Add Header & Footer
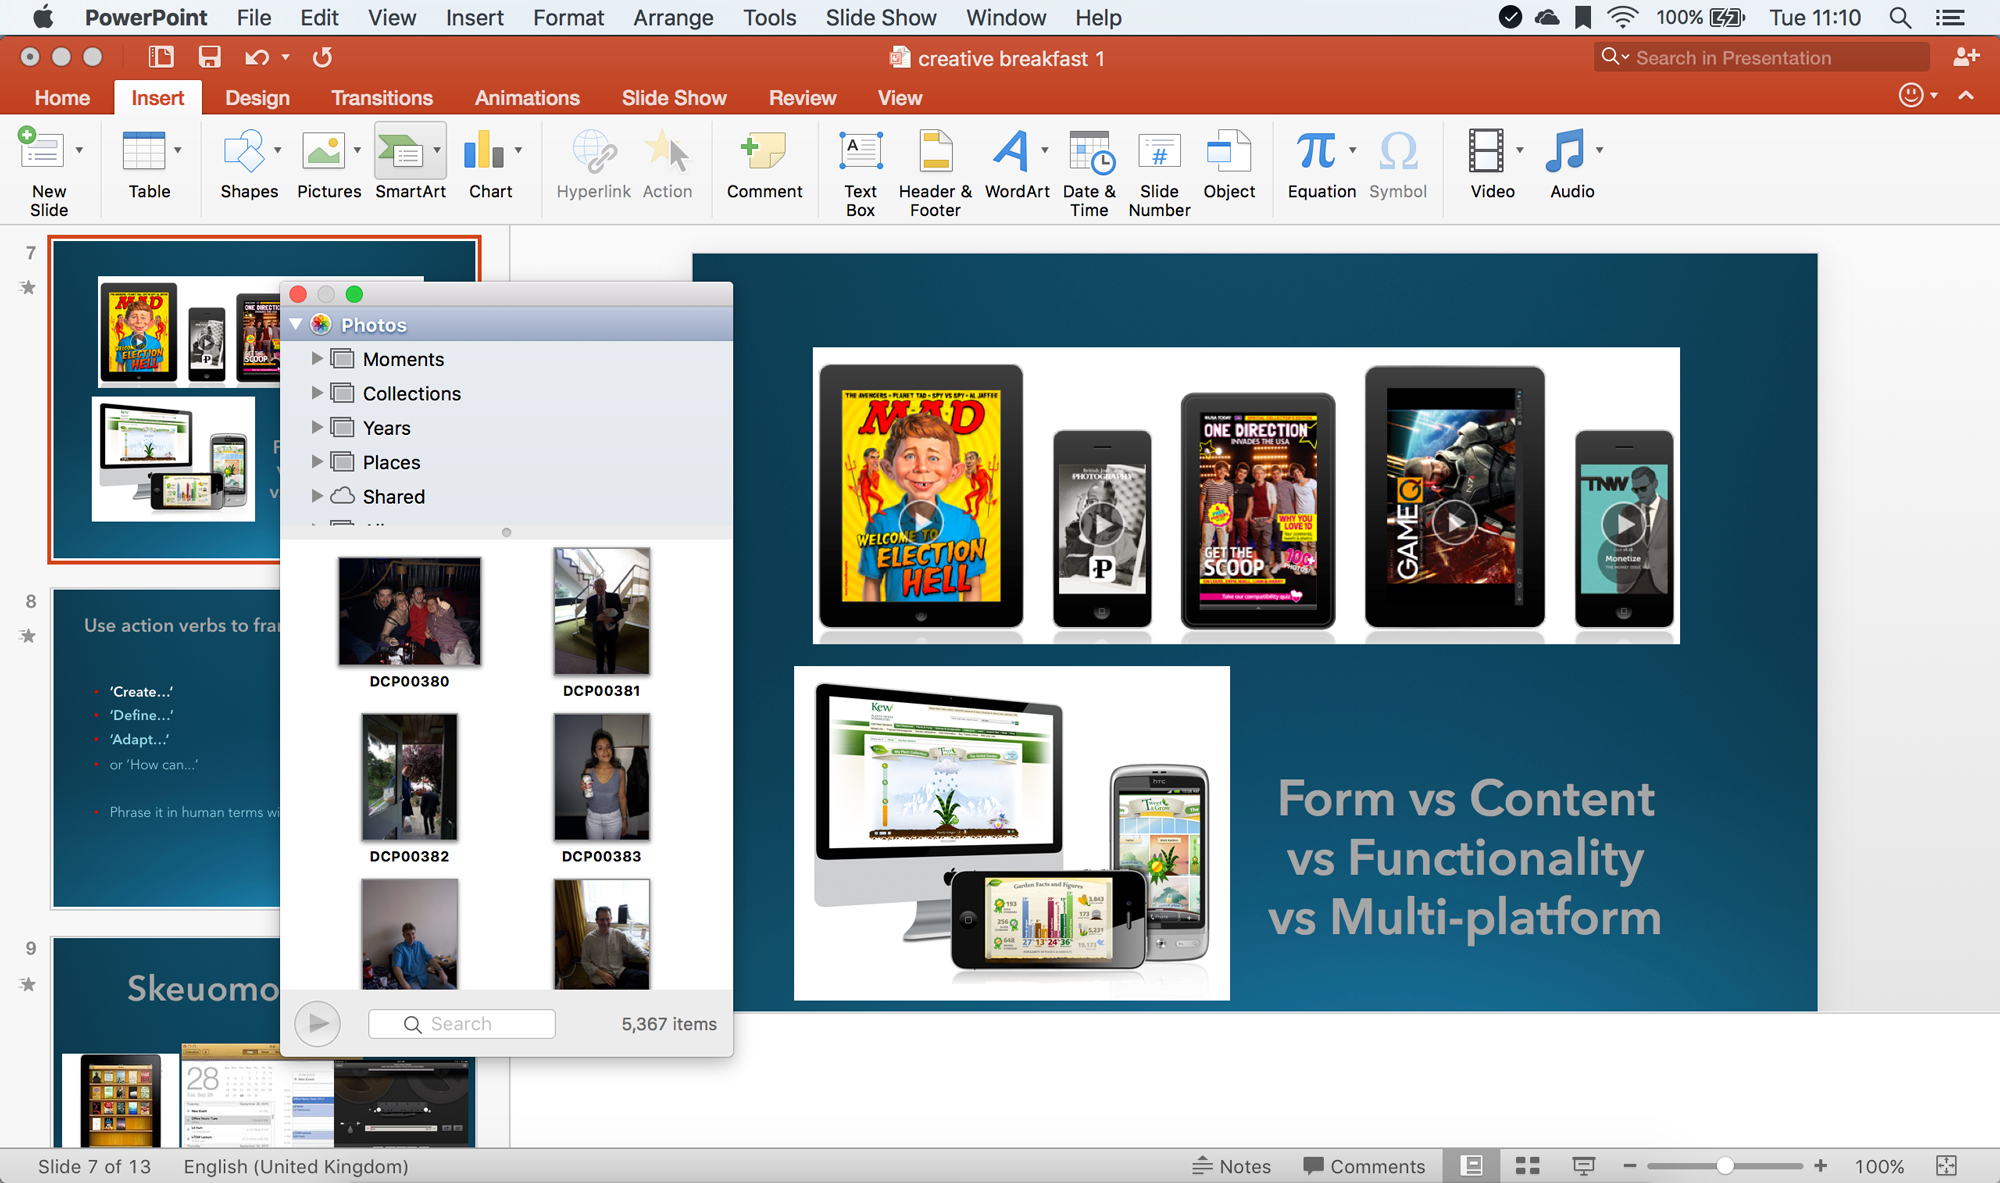The image size is (2000, 1183). tap(933, 165)
